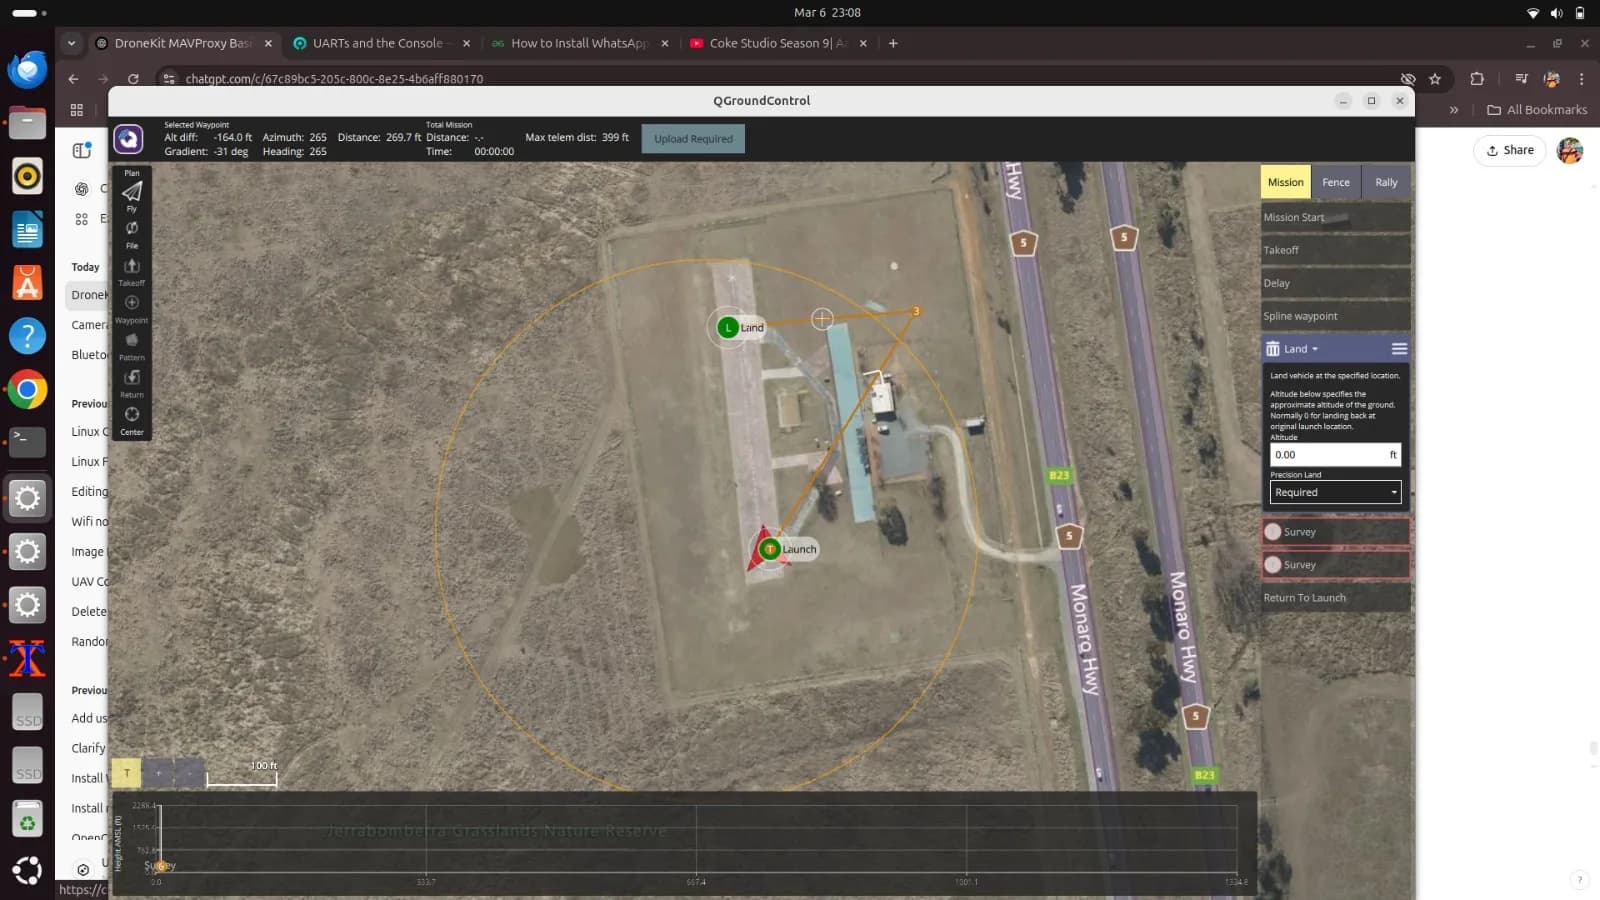This screenshot has width=1600, height=900.
Task: Select Mission Start item
Action: click(1336, 217)
